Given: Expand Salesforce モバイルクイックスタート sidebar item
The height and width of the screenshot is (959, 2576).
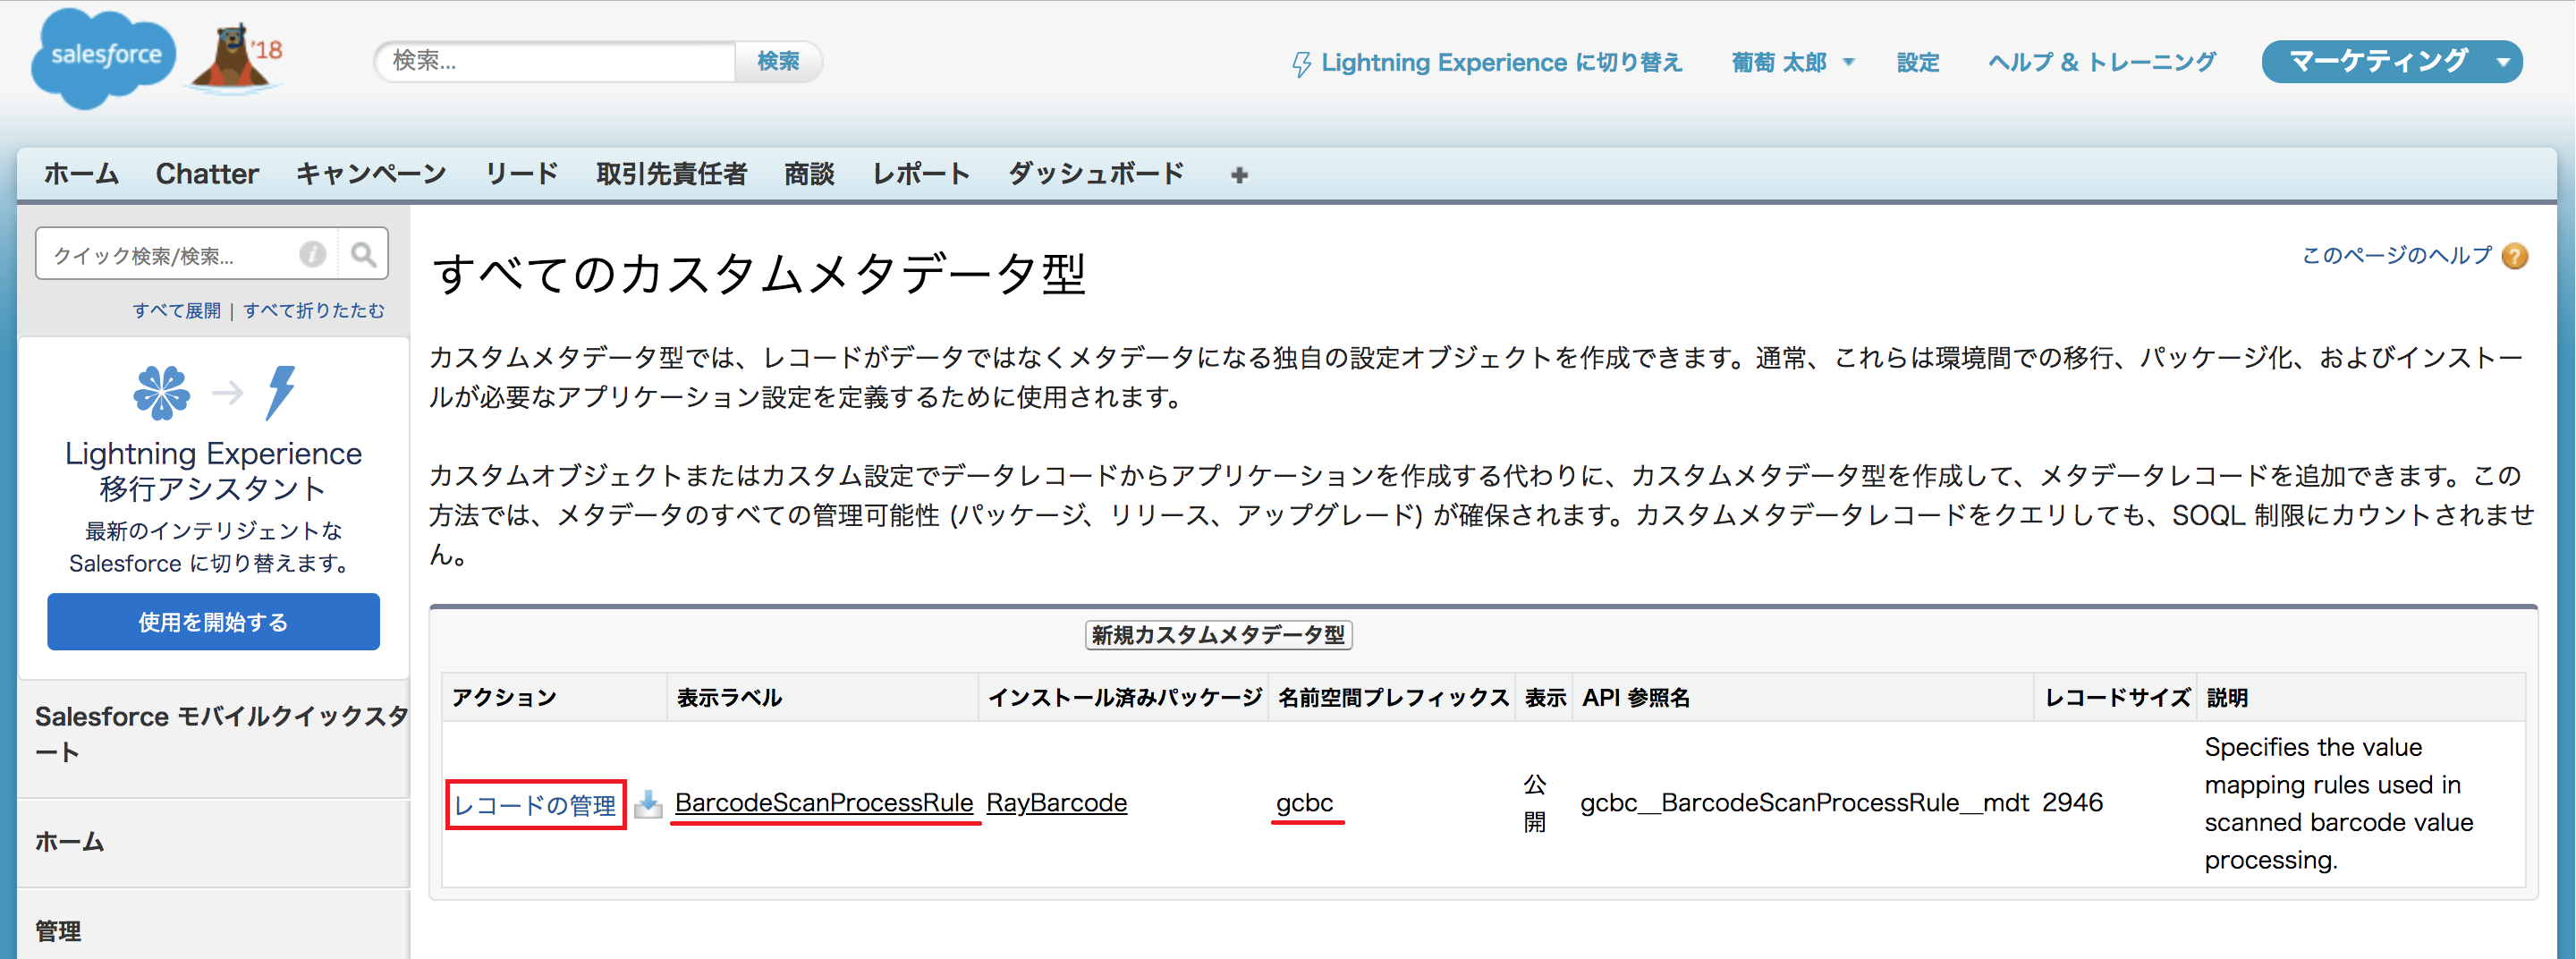Looking at the screenshot, I should click(x=220, y=734).
